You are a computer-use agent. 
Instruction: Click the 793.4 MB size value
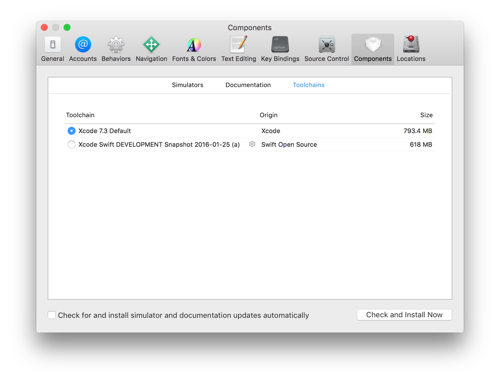tap(418, 131)
